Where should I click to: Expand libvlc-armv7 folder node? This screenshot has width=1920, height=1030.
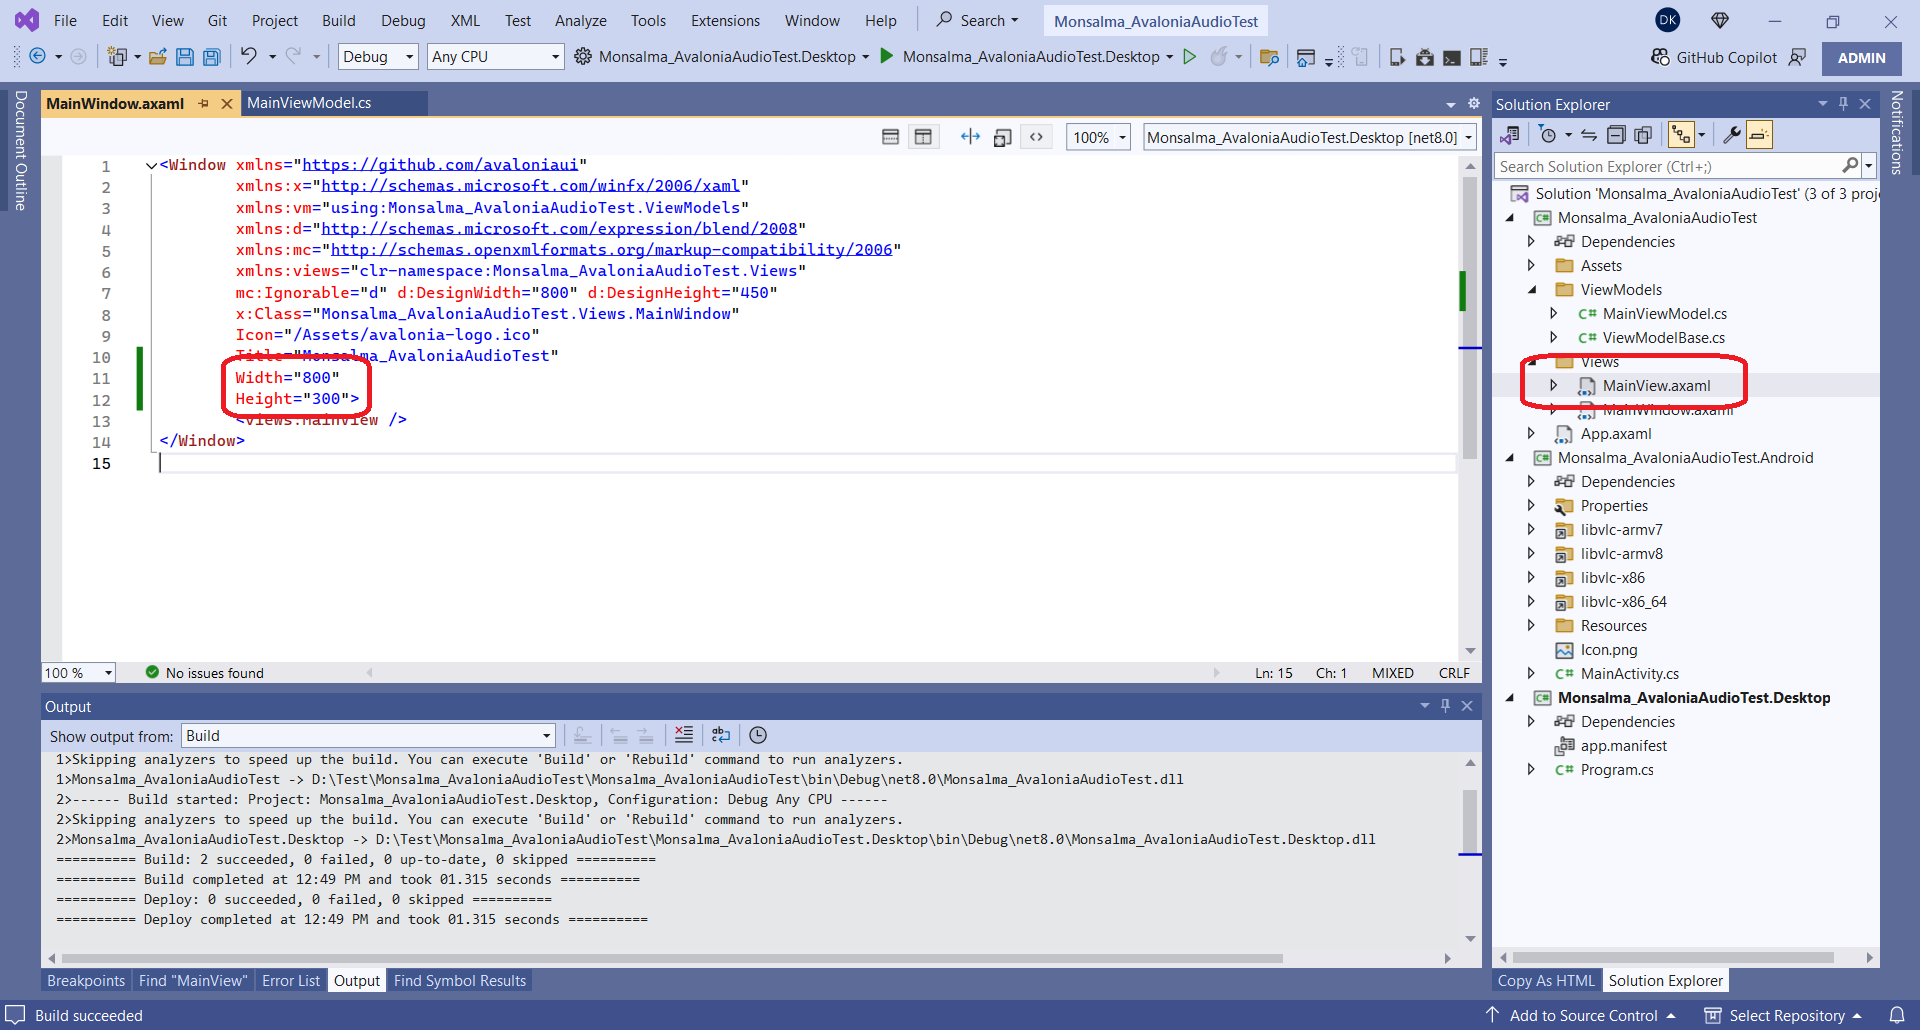(x=1531, y=529)
